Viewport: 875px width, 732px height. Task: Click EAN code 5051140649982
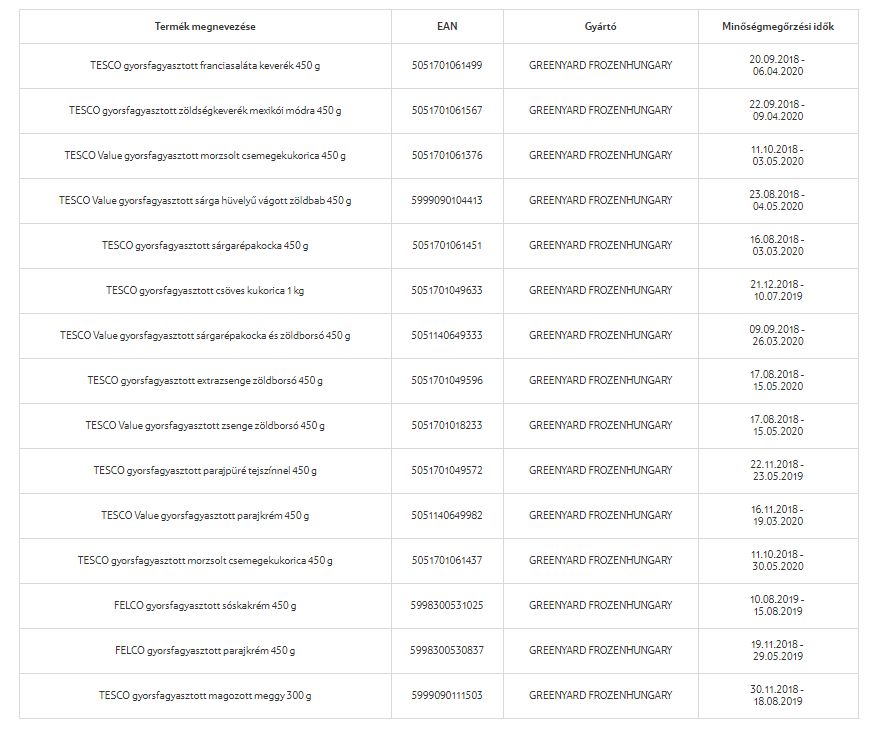click(447, 516)
